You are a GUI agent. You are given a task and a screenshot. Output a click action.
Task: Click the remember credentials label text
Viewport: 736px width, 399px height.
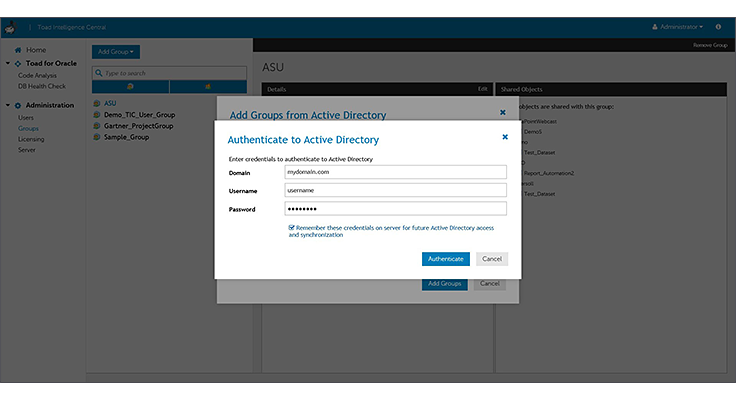(x=391, y=231)
